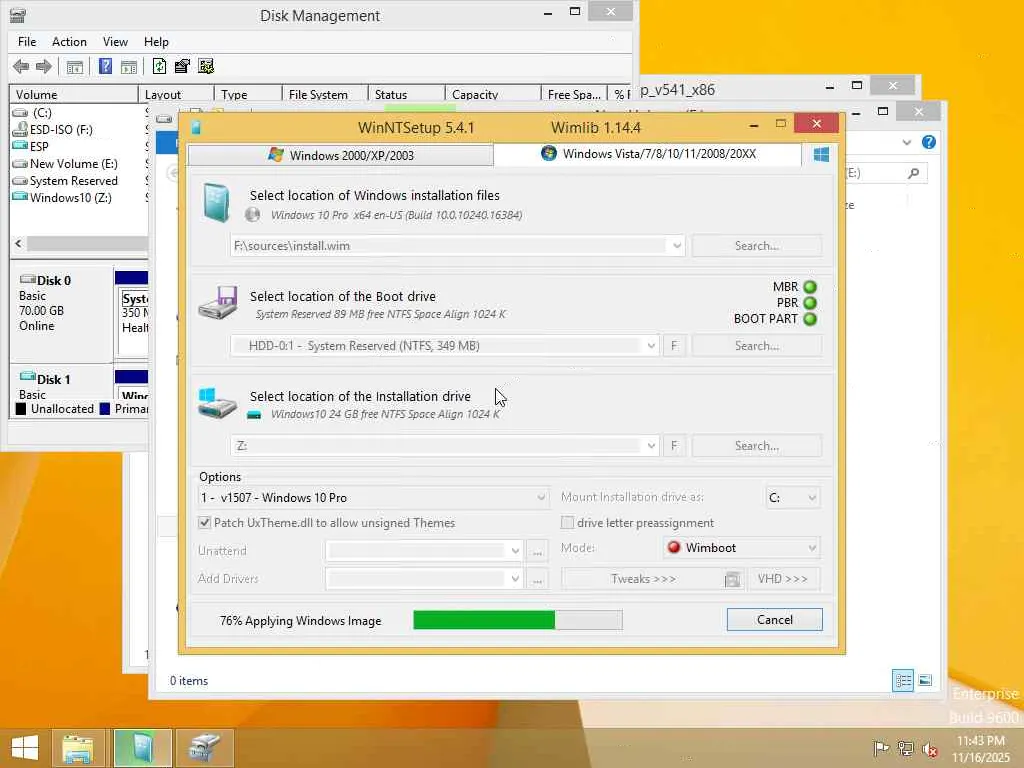Click disk list settings icon in Disk Management toolbar
Viewport: 1024px width, 768px height.
pos(206,66)
